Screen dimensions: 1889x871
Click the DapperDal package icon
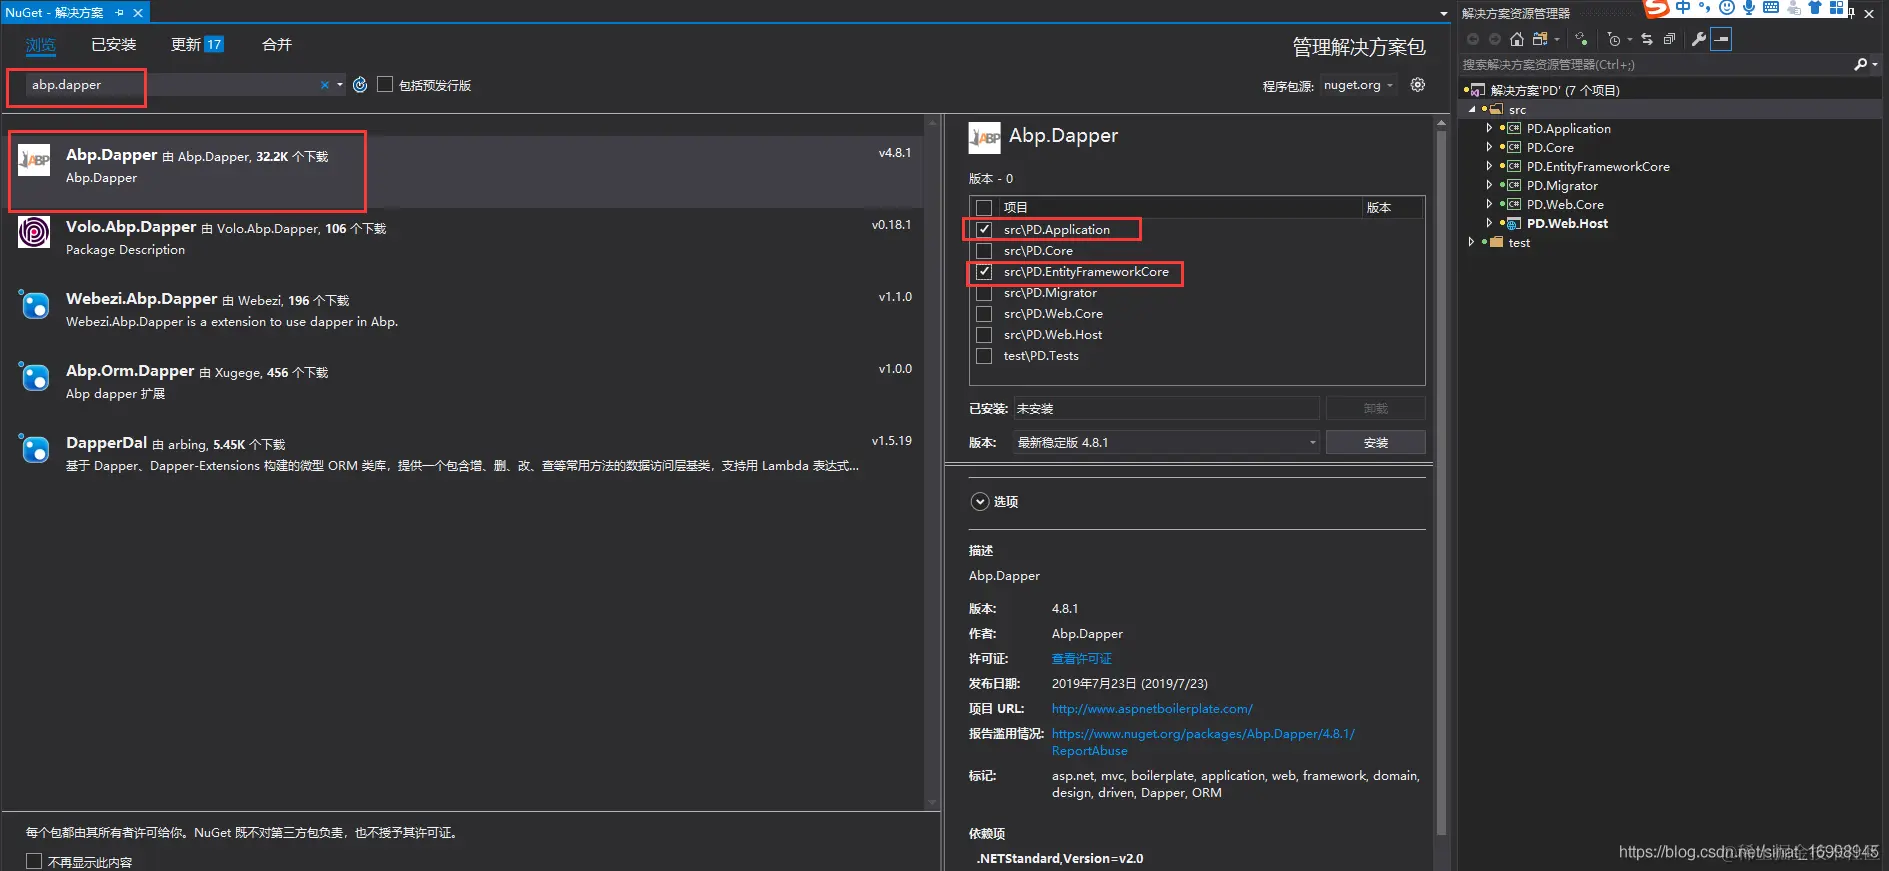(x=34, y=448)
